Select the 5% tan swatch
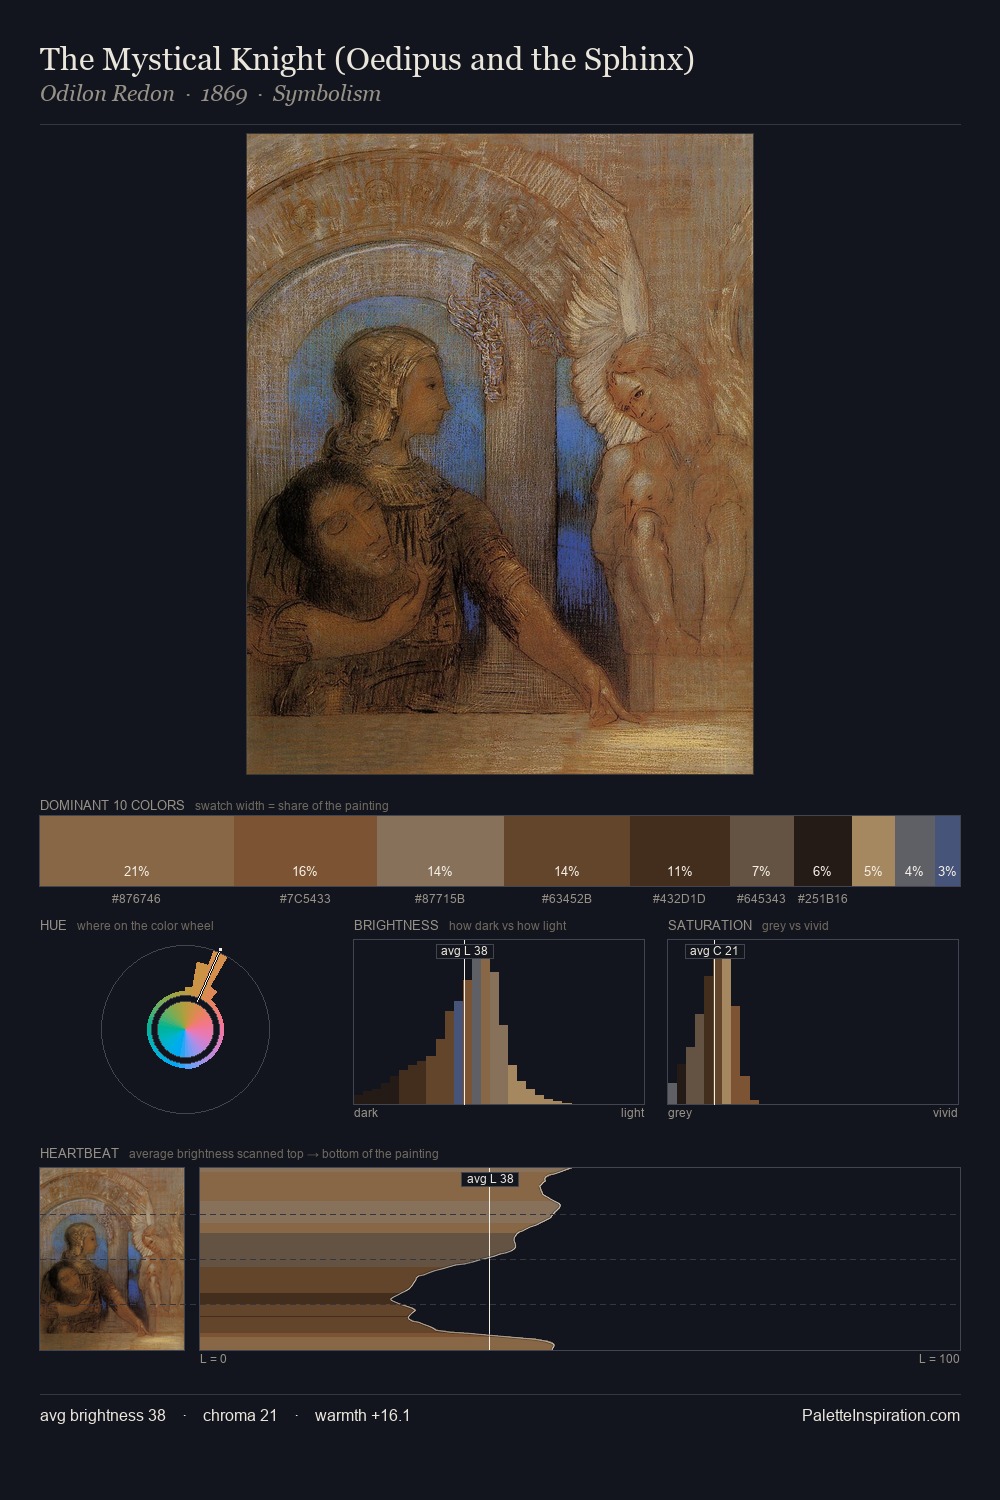Viewport: 1000px width, 1500px height. click(x=873, y=851)
